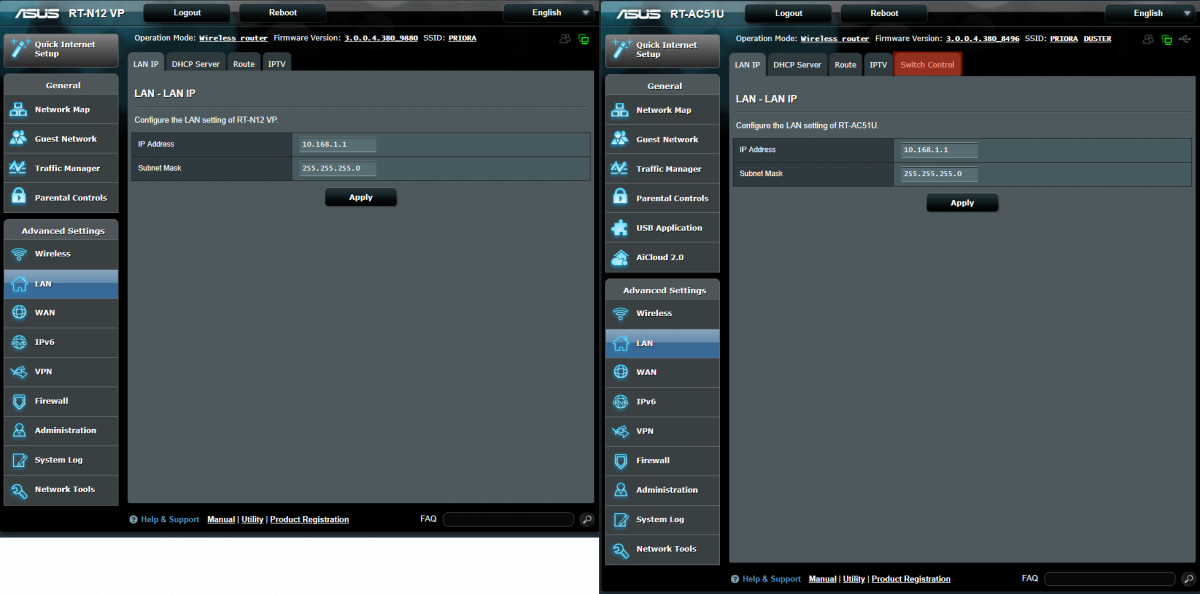Open Administration in the RT-N12 VP sidebar

61,431
